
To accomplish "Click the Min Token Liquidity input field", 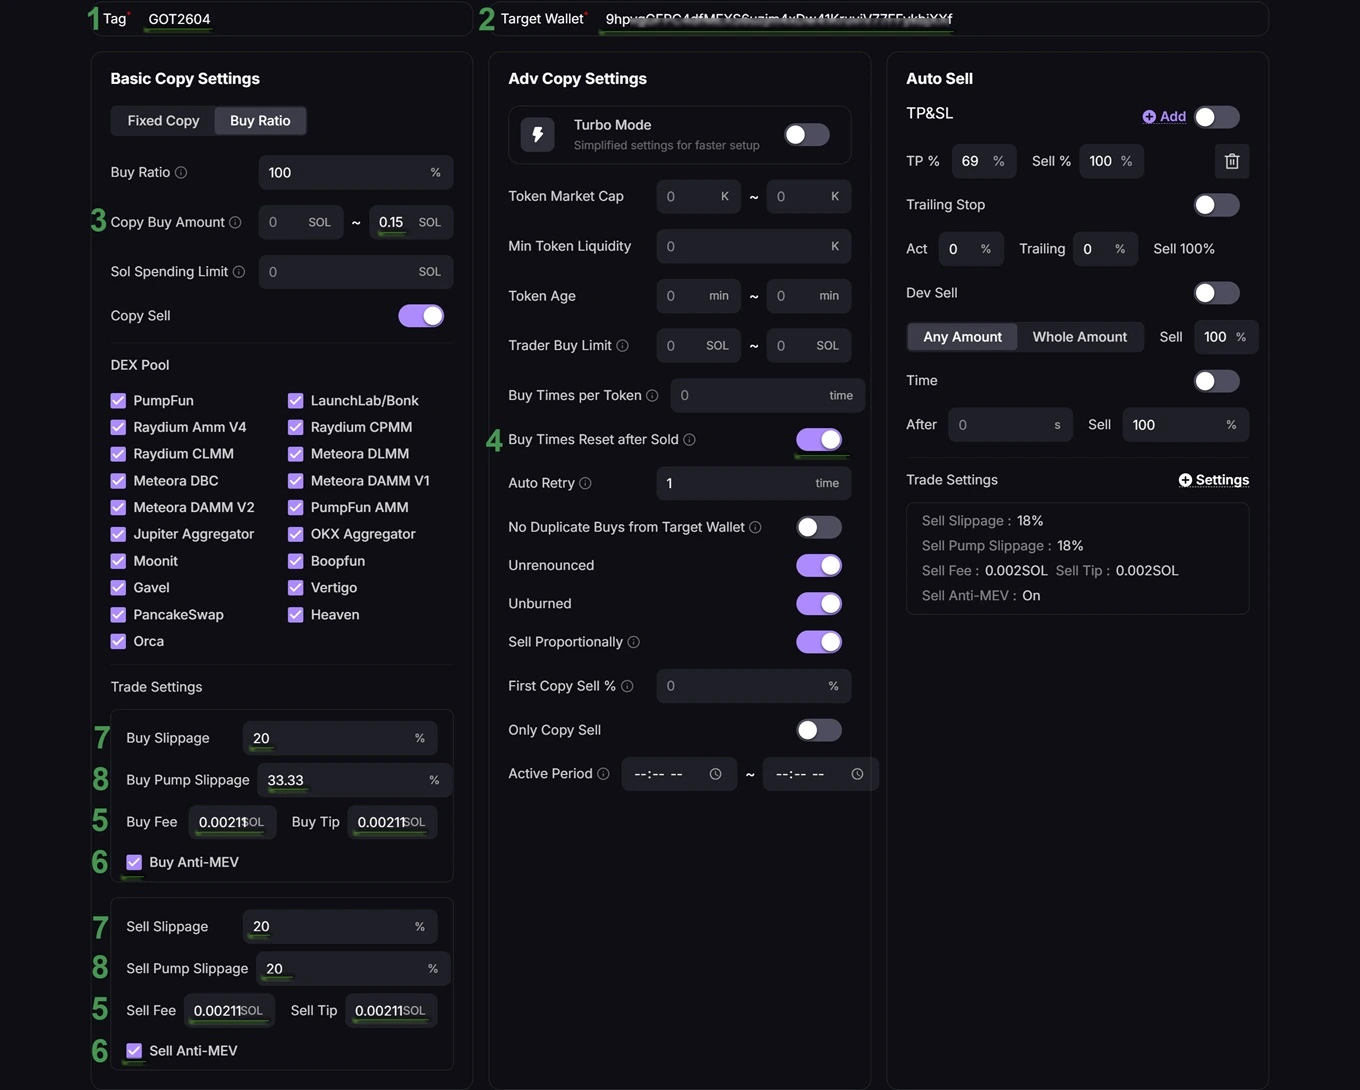I will click(x=745, y=246).
